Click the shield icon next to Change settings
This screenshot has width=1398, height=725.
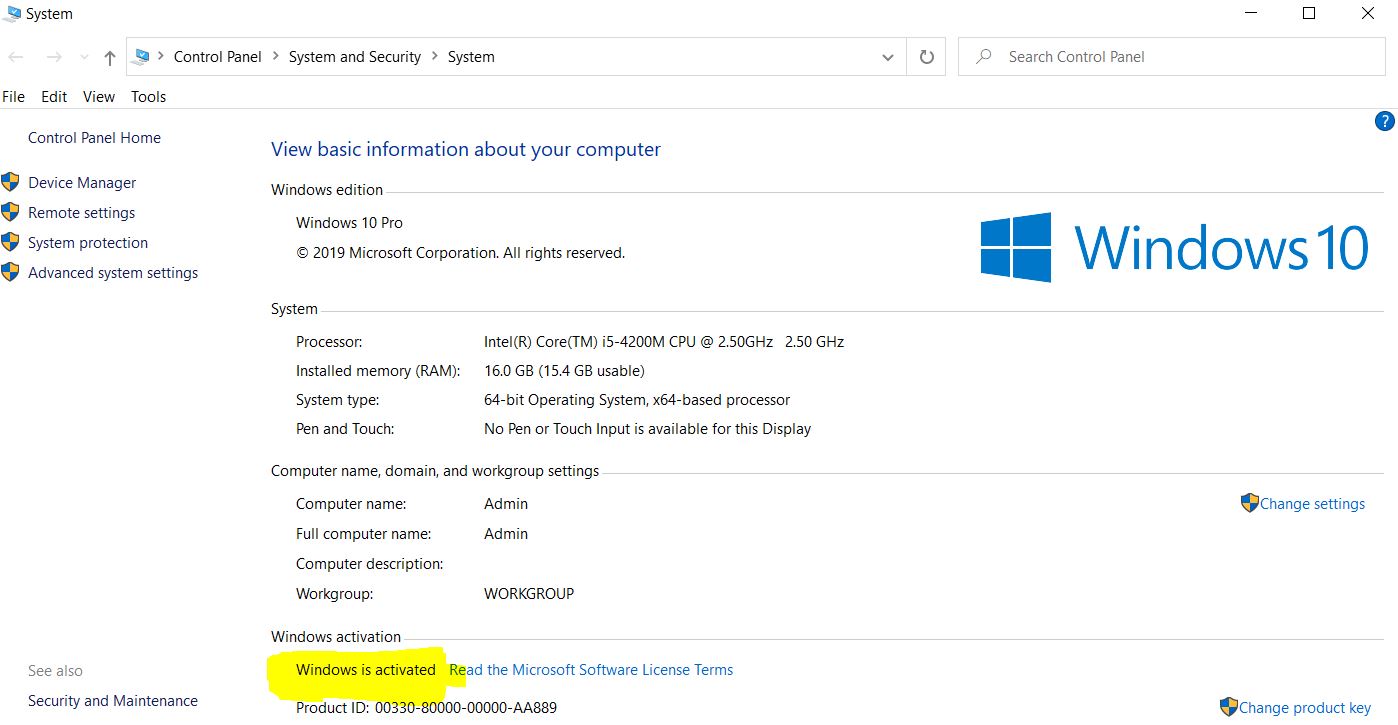pyautogui.click(x=1249, y=503)
